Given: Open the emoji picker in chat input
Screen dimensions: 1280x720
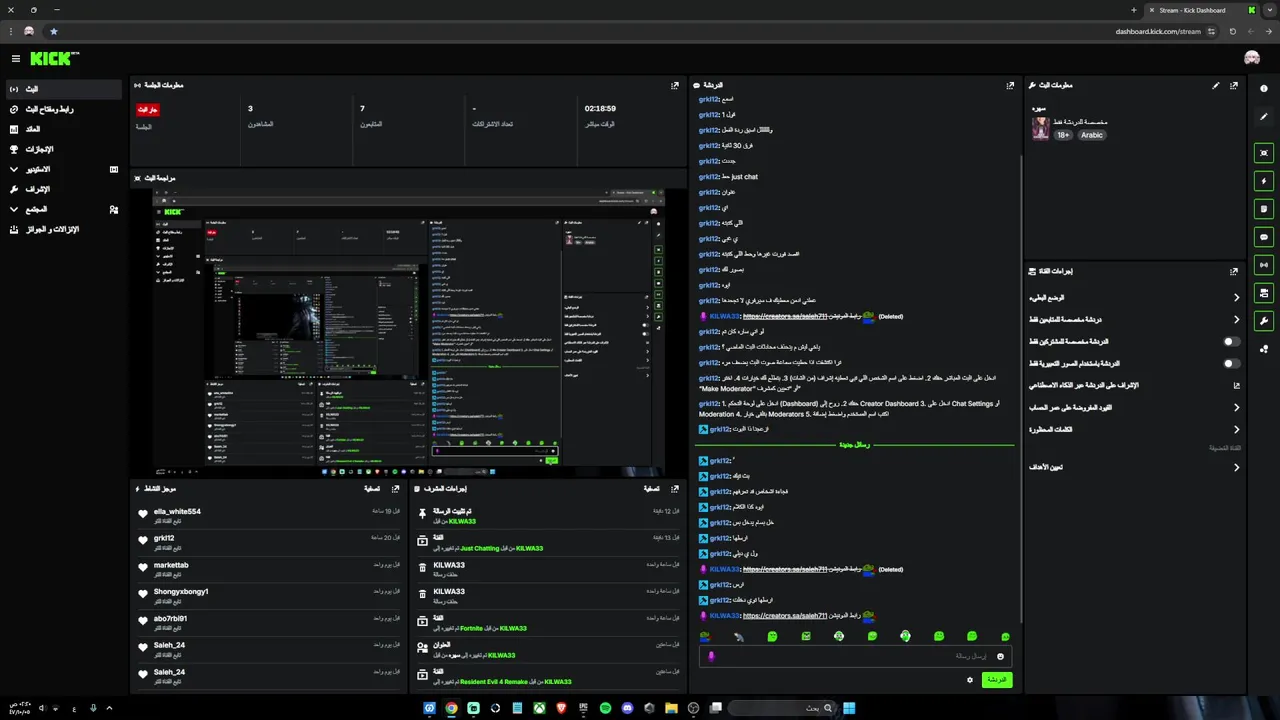Looking at the screenshot, I should point(1000,656).
